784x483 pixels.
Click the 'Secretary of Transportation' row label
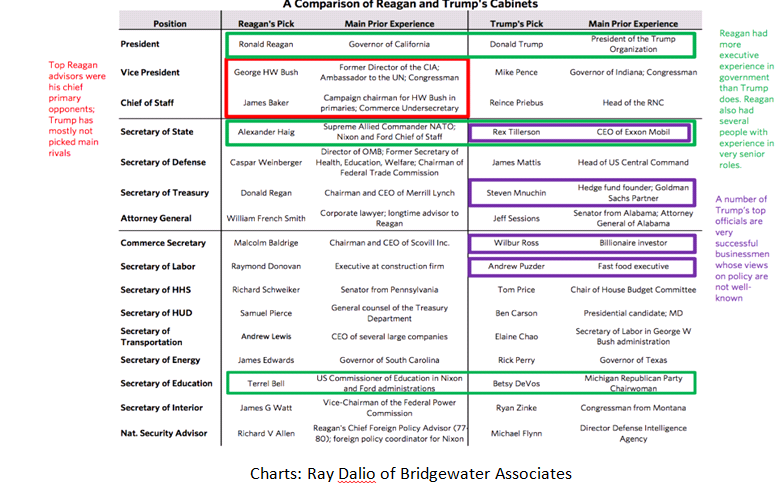151,336
